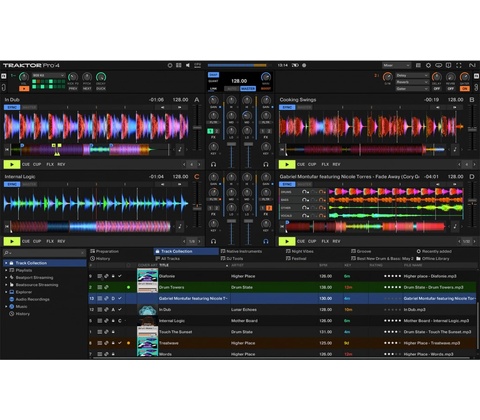Image resolution: width=480 pixels, height=420 pixels.
Task: Open the All Tracks favorite tab
Action: pos(168,259)
